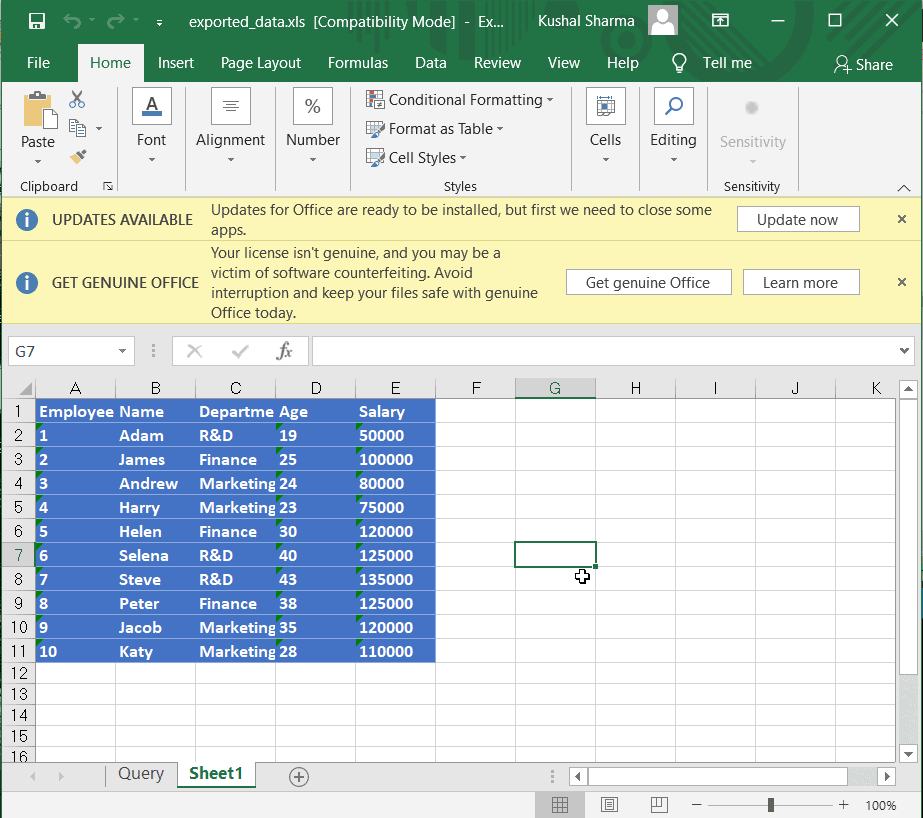The image size is (923, 818).
Task: Switch to the Query sheet tab
Action: [141, 773]
